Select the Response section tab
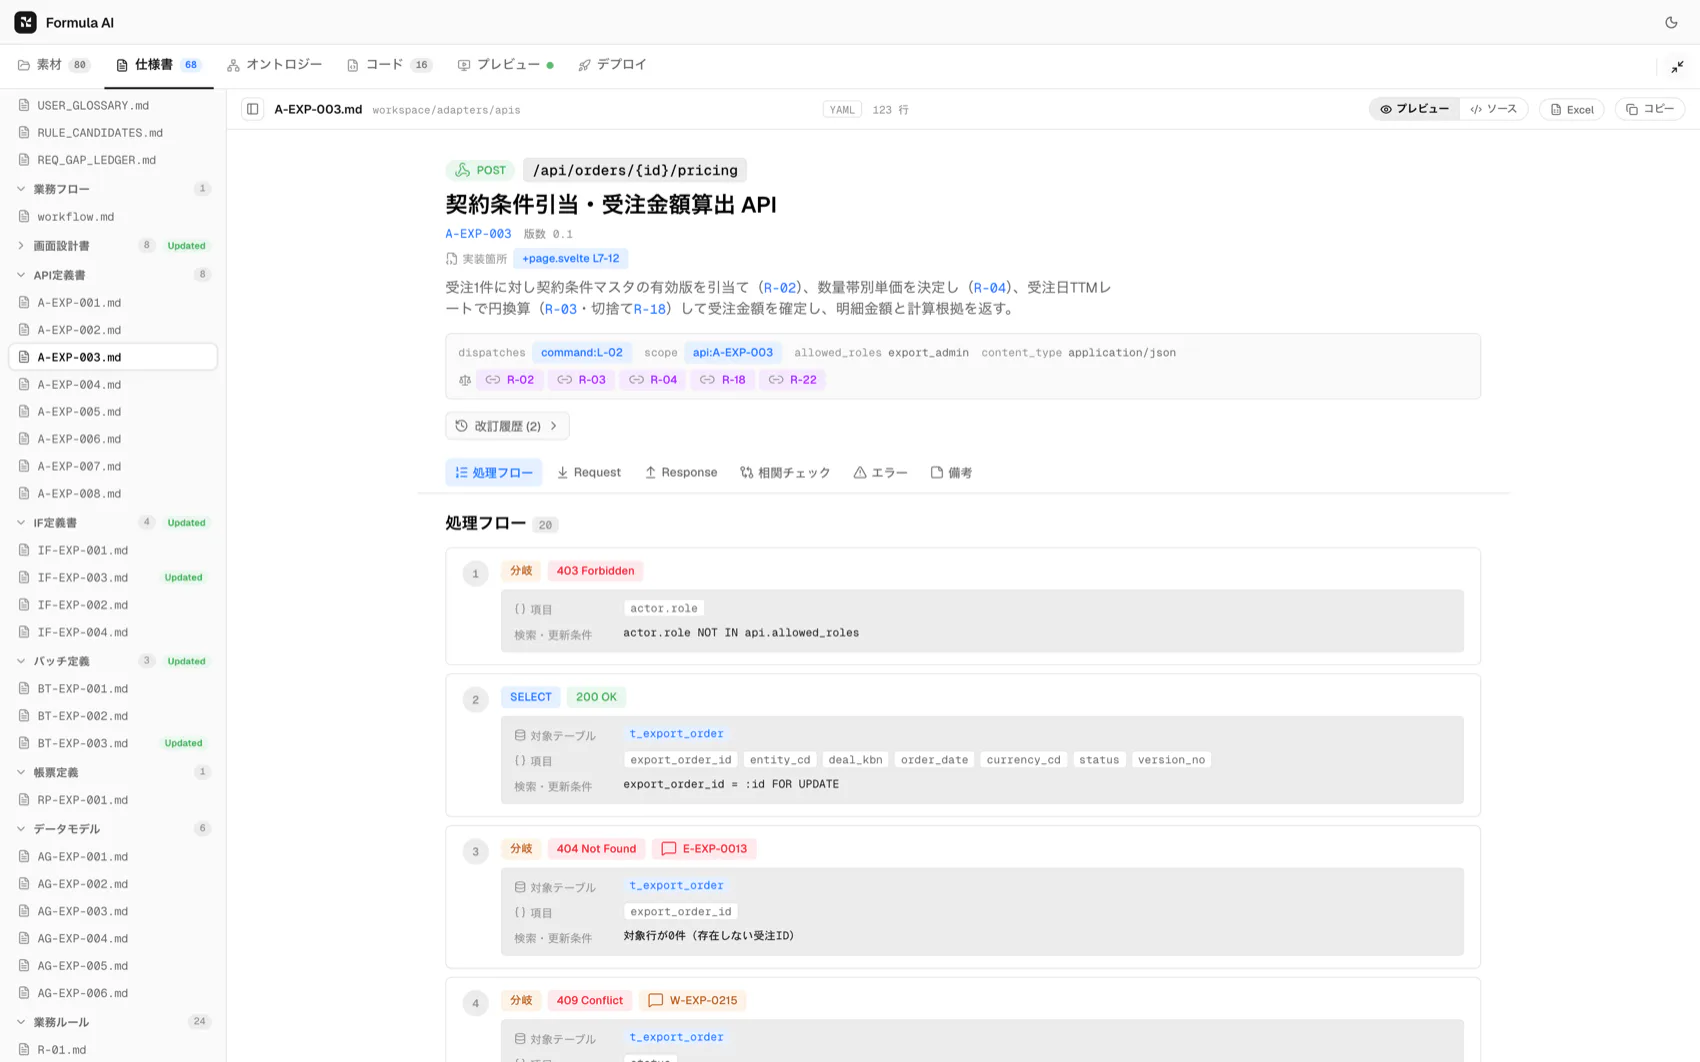 [681, 473]
